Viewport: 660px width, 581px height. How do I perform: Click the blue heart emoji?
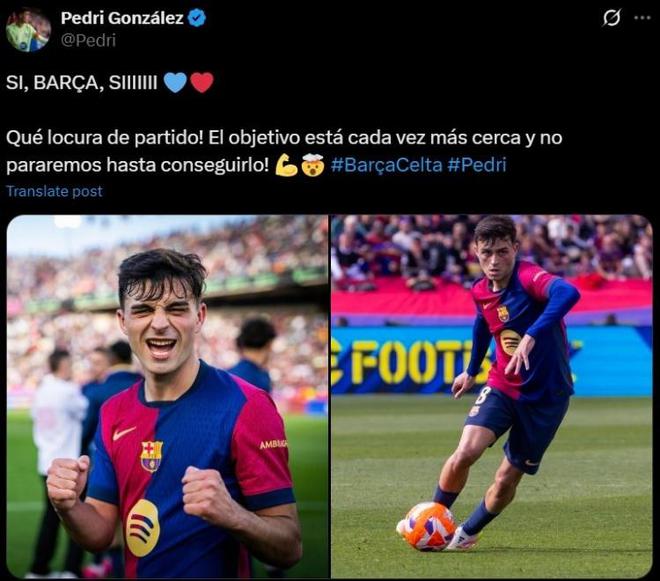point(175,83)
